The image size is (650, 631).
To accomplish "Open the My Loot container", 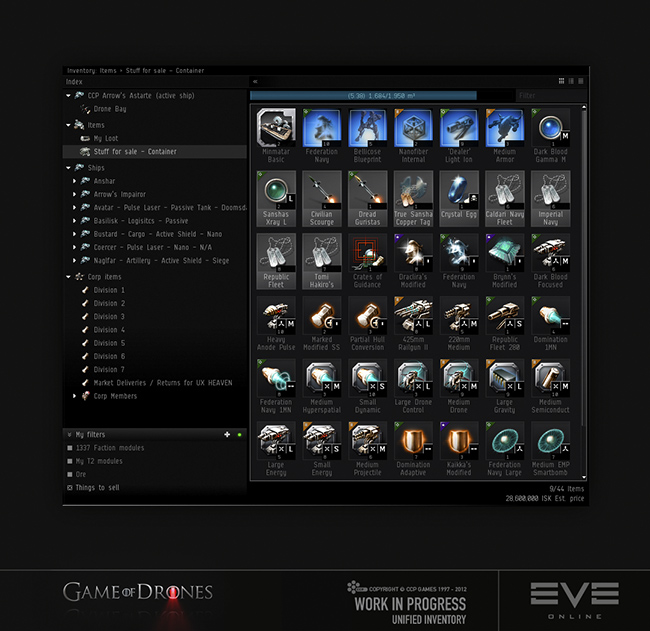I will click(x=106, y=138).
